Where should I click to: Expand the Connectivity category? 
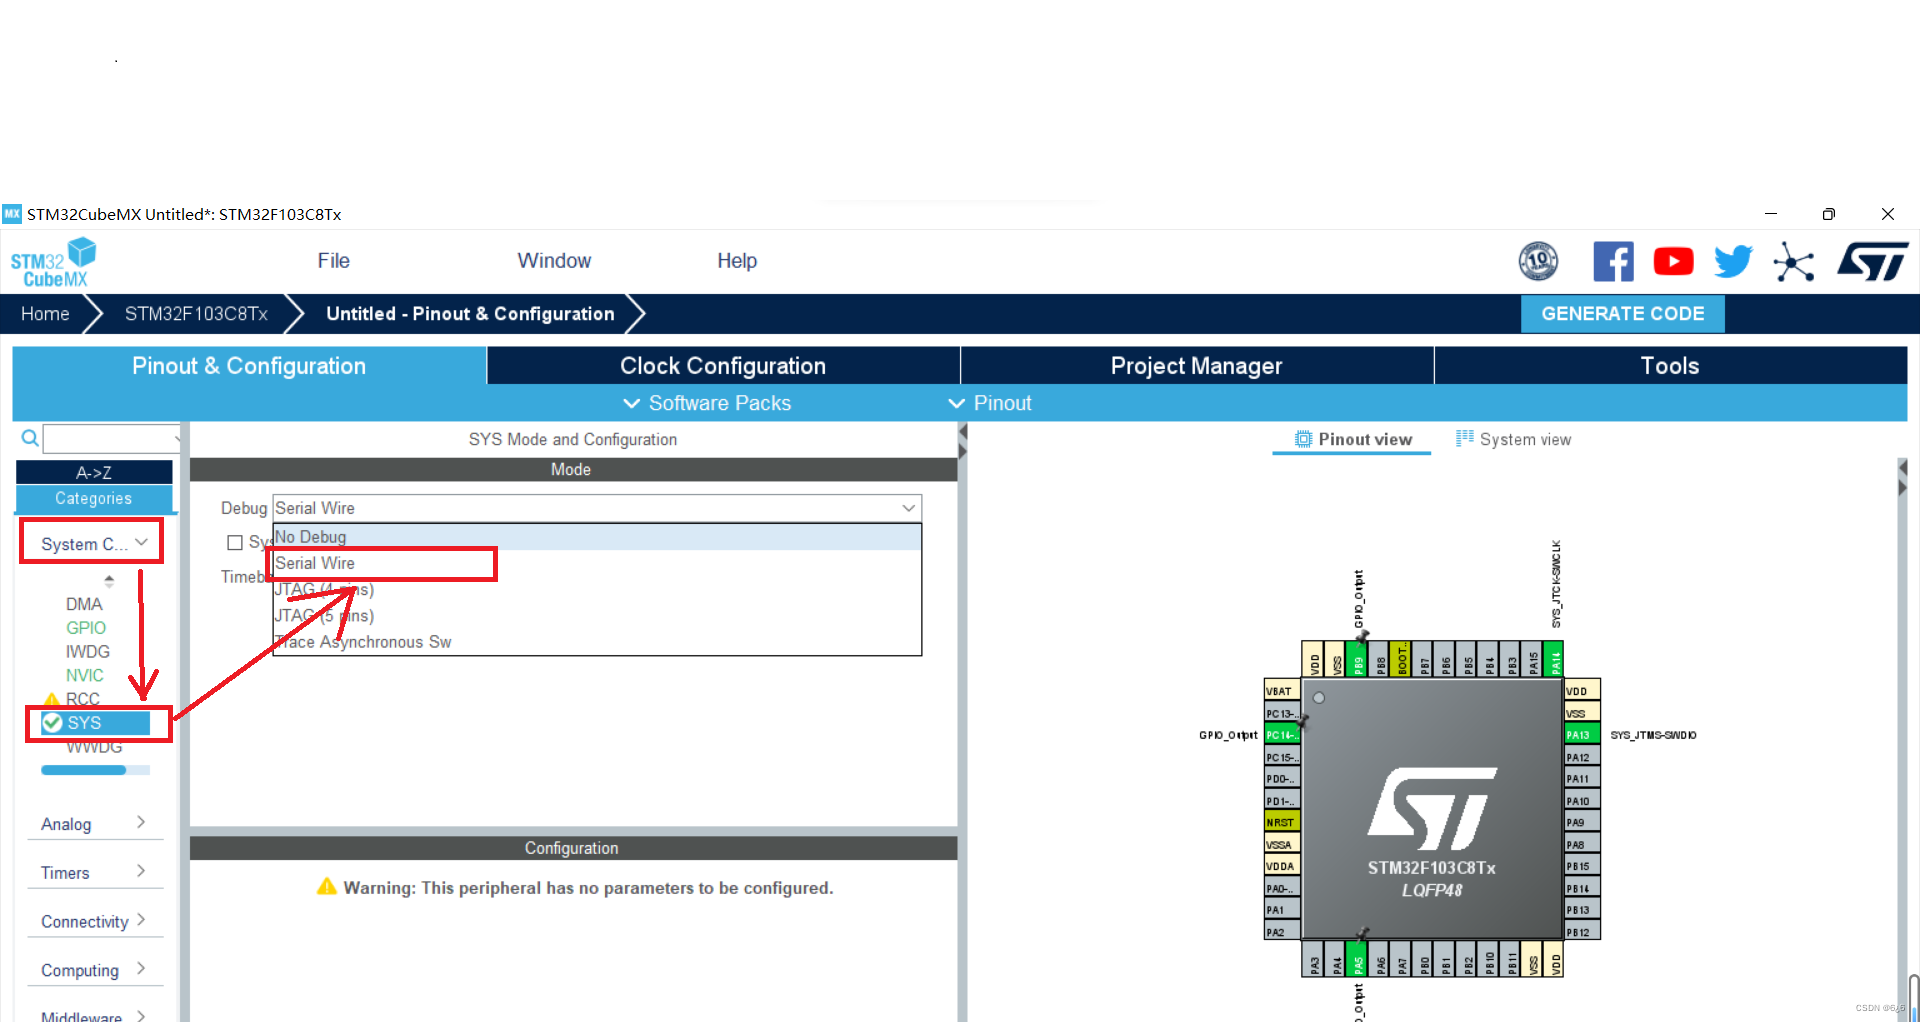(x=93, y=921)
